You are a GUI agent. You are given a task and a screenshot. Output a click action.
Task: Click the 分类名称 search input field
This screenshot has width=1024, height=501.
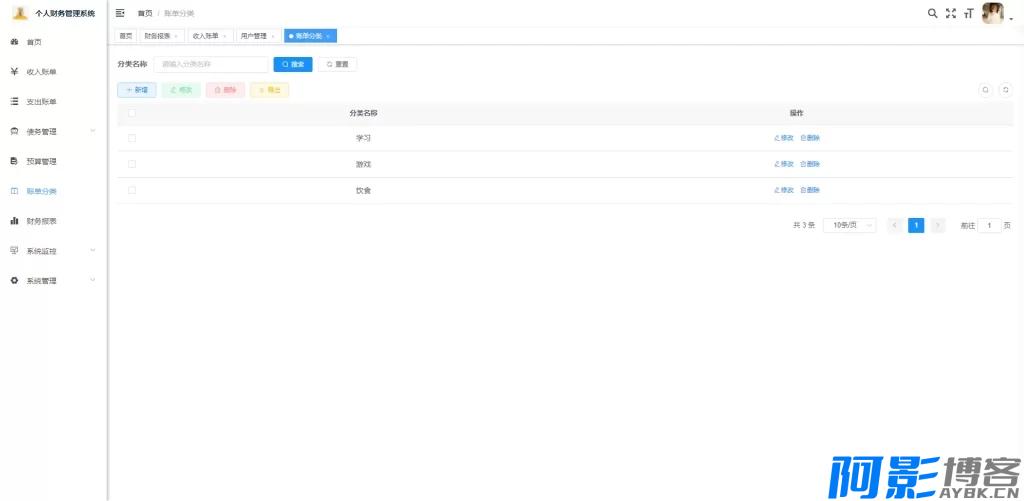211,64
